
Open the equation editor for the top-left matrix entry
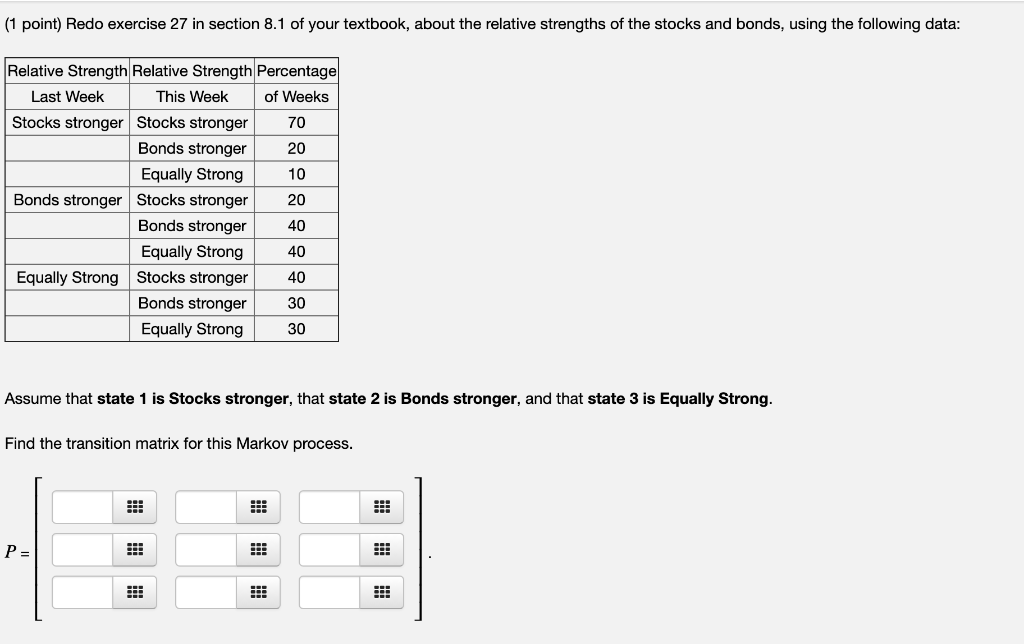click(136, 507)
